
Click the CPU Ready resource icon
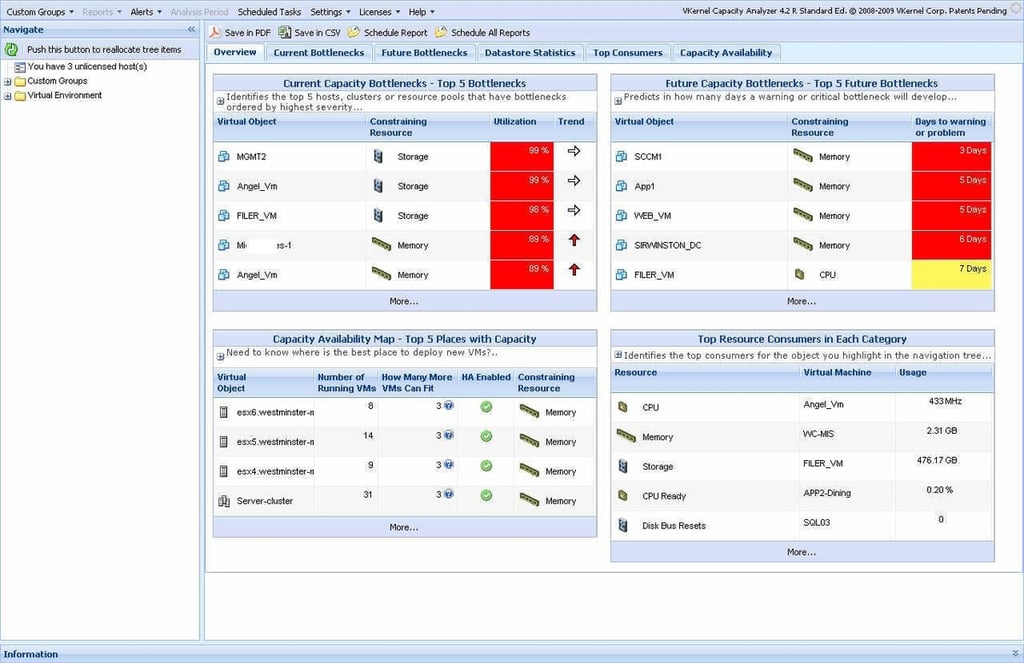[622, 496]
